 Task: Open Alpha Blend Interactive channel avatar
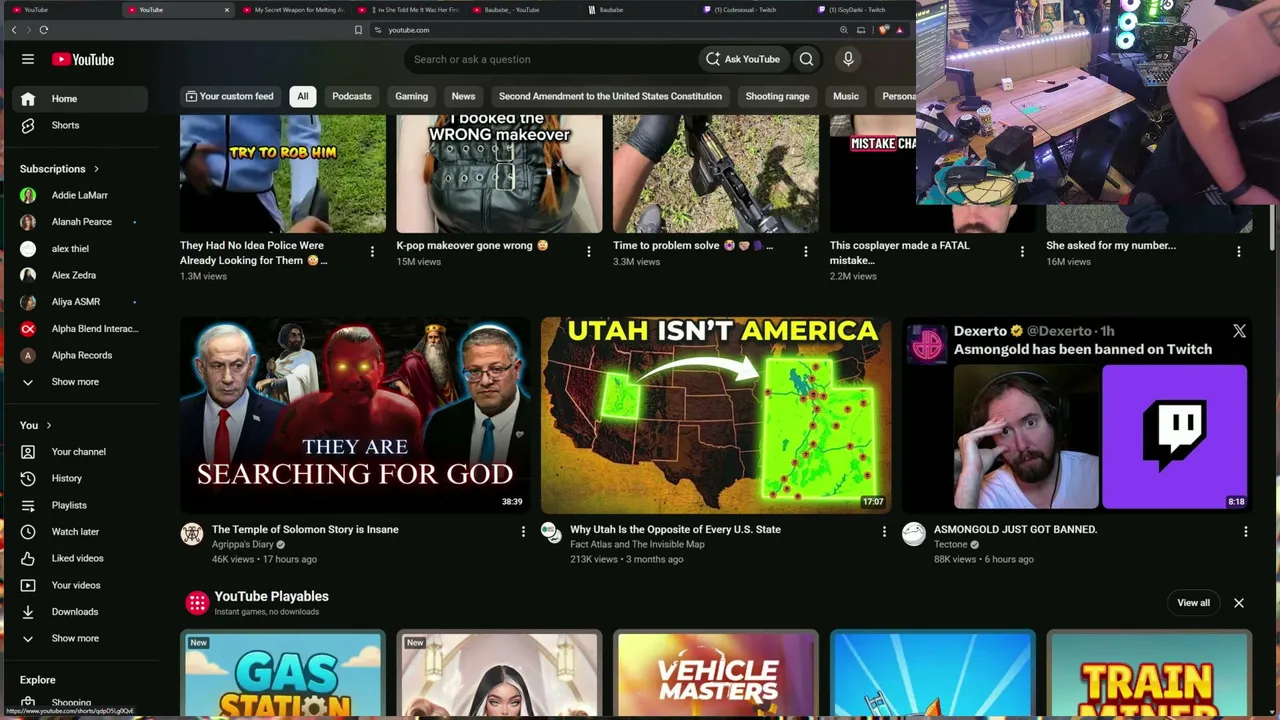(28, 329)
